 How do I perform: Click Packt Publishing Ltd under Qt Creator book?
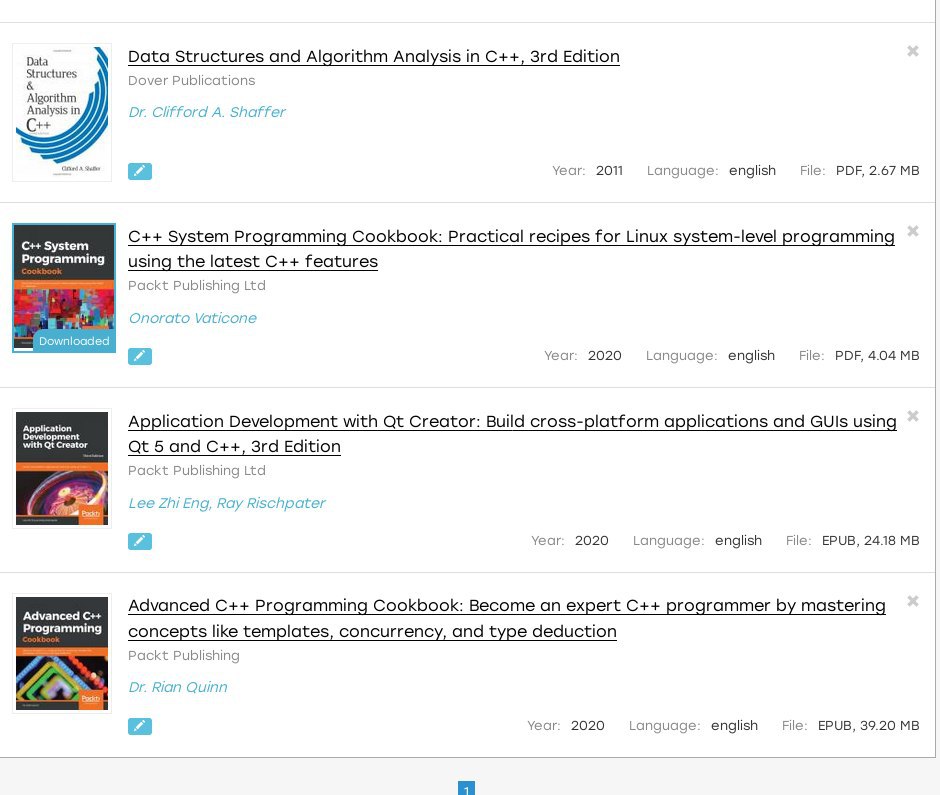click(x=197, y=471)
